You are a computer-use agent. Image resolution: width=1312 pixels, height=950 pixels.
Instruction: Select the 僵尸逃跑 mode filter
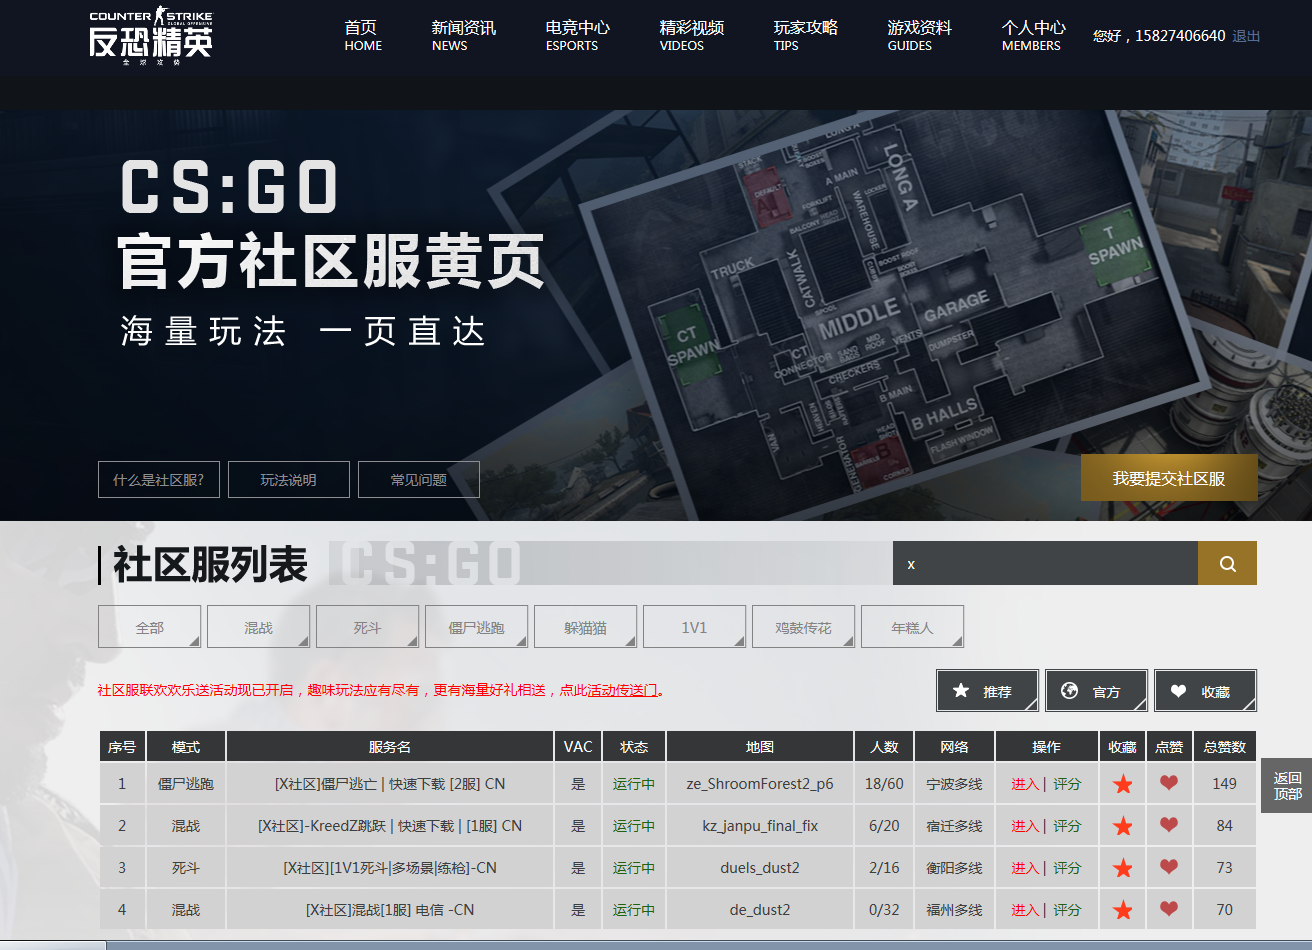click(476, 628)
